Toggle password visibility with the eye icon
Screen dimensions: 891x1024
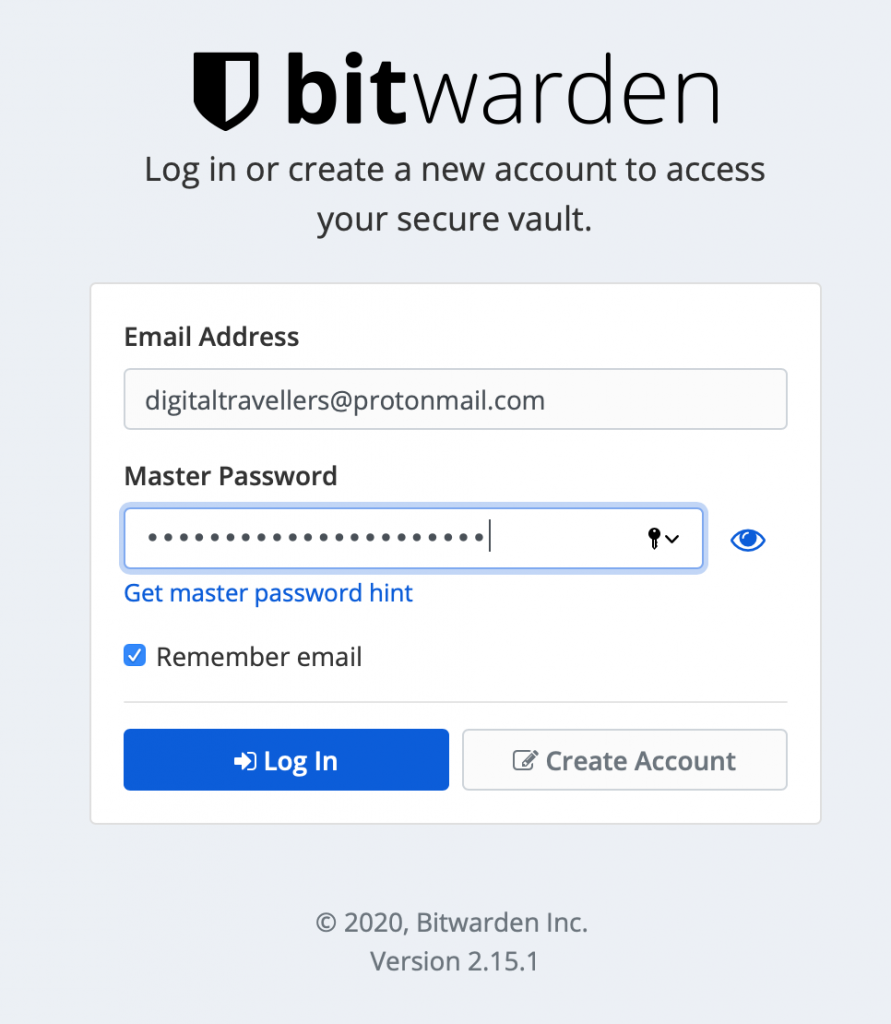(x=747, y=540)
